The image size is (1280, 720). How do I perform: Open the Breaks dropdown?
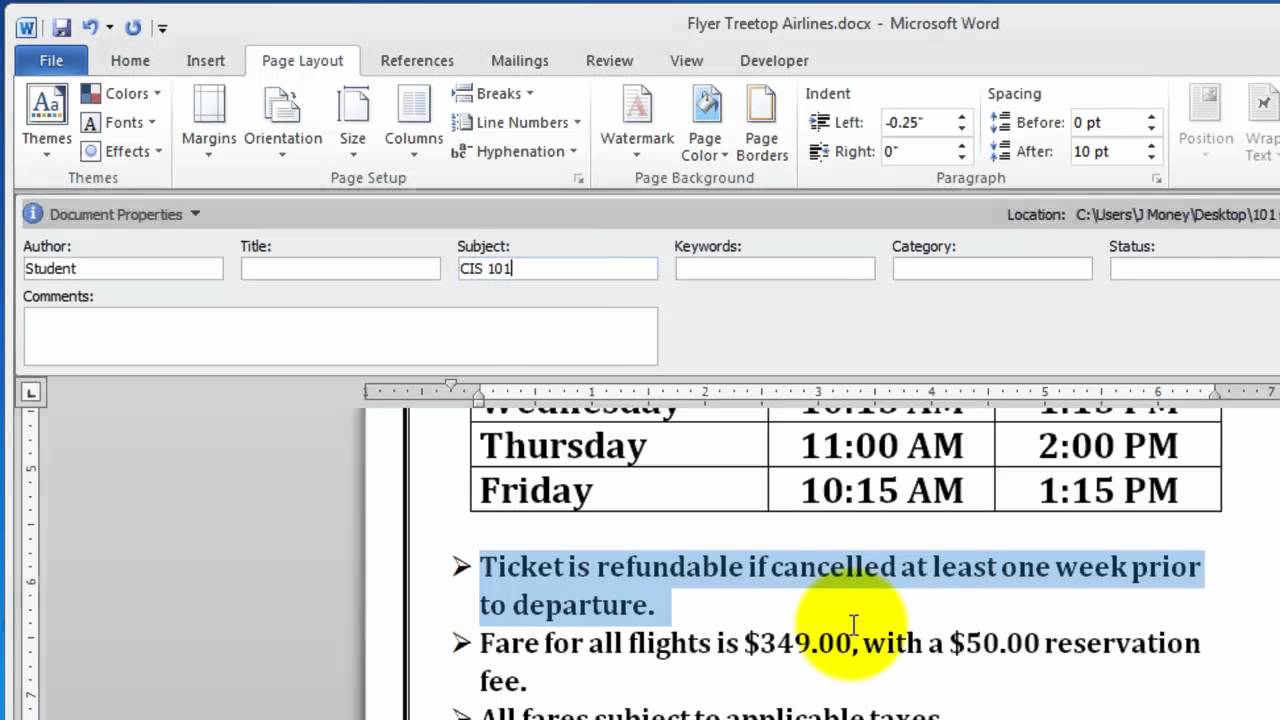[x=492, y=93]
